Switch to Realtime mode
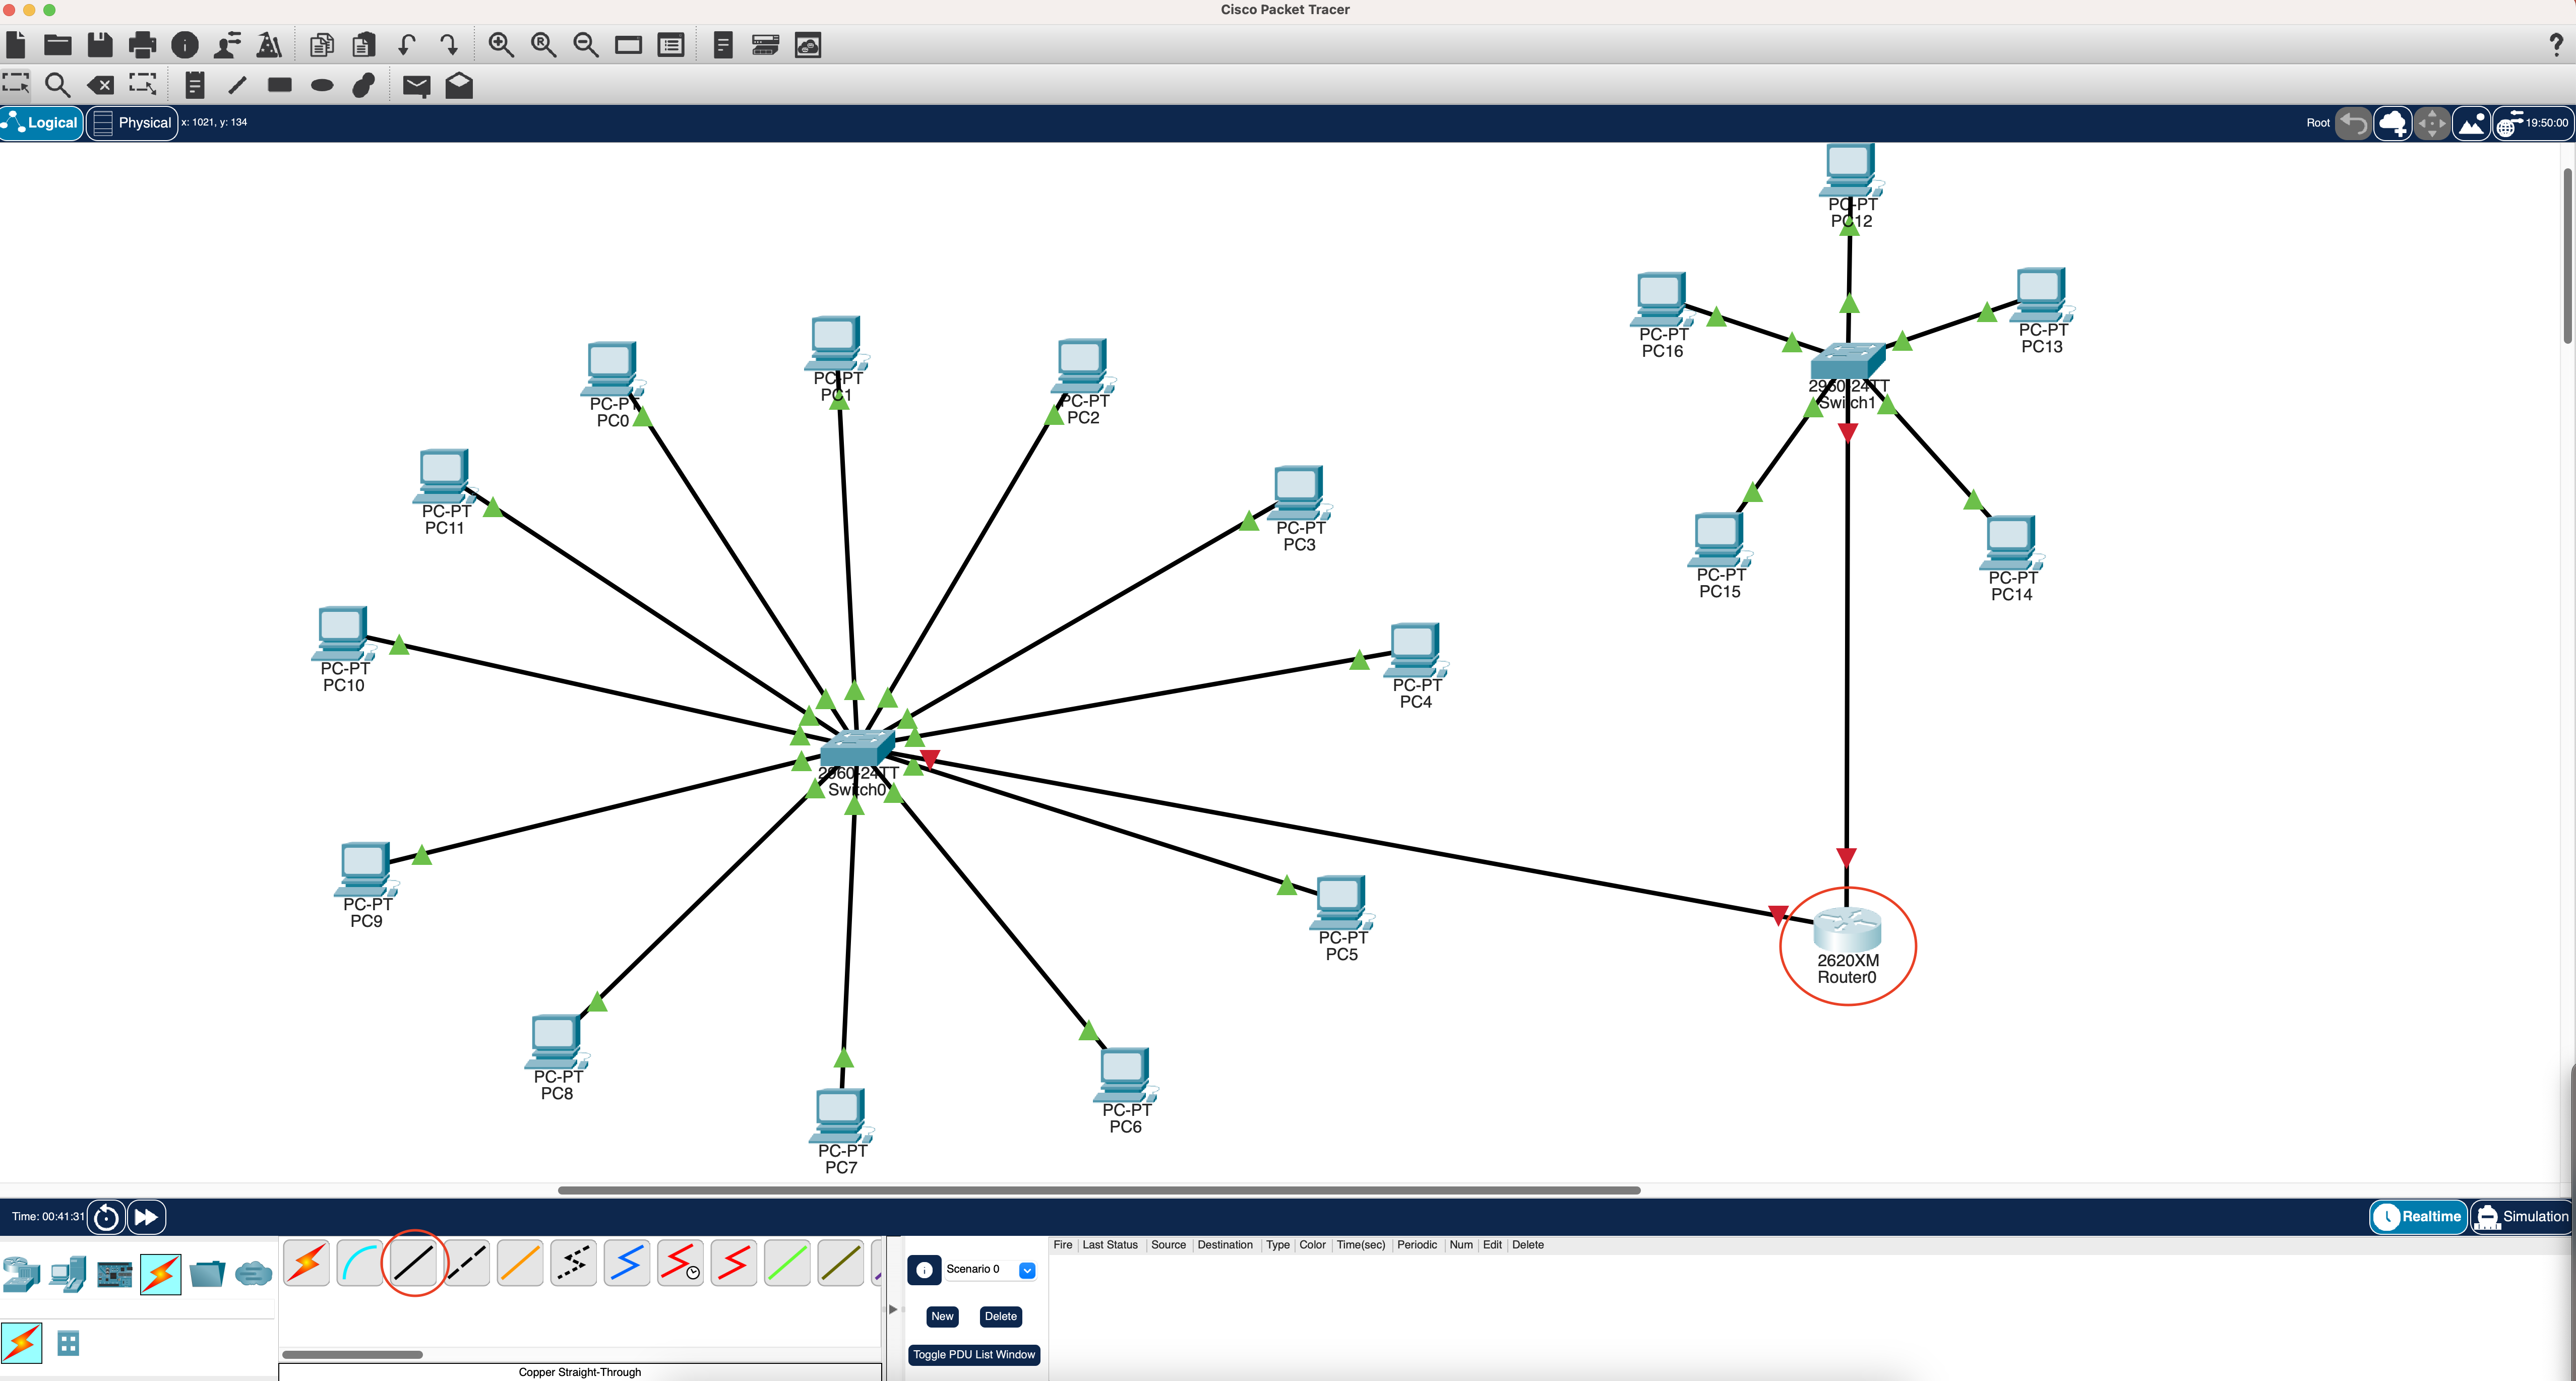This screenshot has height=1381, width=2576. (x=2418, y=1217)
